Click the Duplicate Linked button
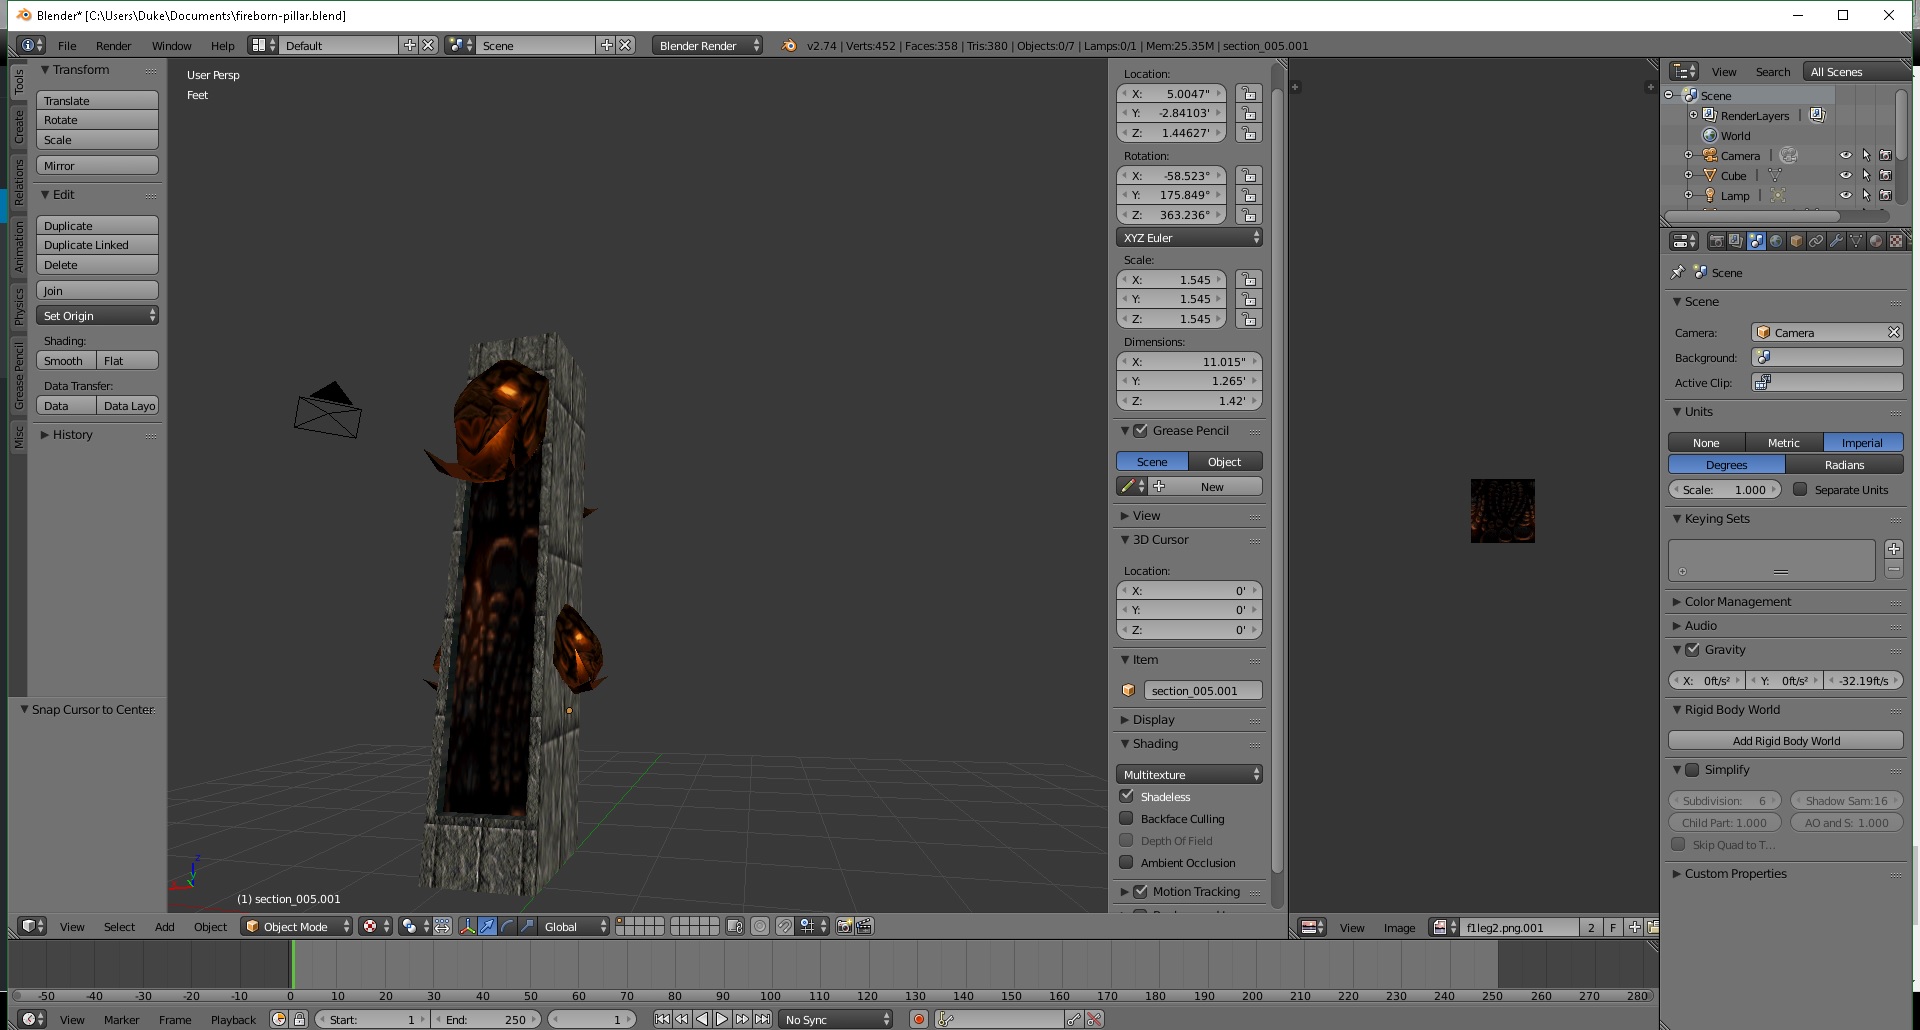The height and width of the screenshot is (1030, 1920). pos(97,245)
